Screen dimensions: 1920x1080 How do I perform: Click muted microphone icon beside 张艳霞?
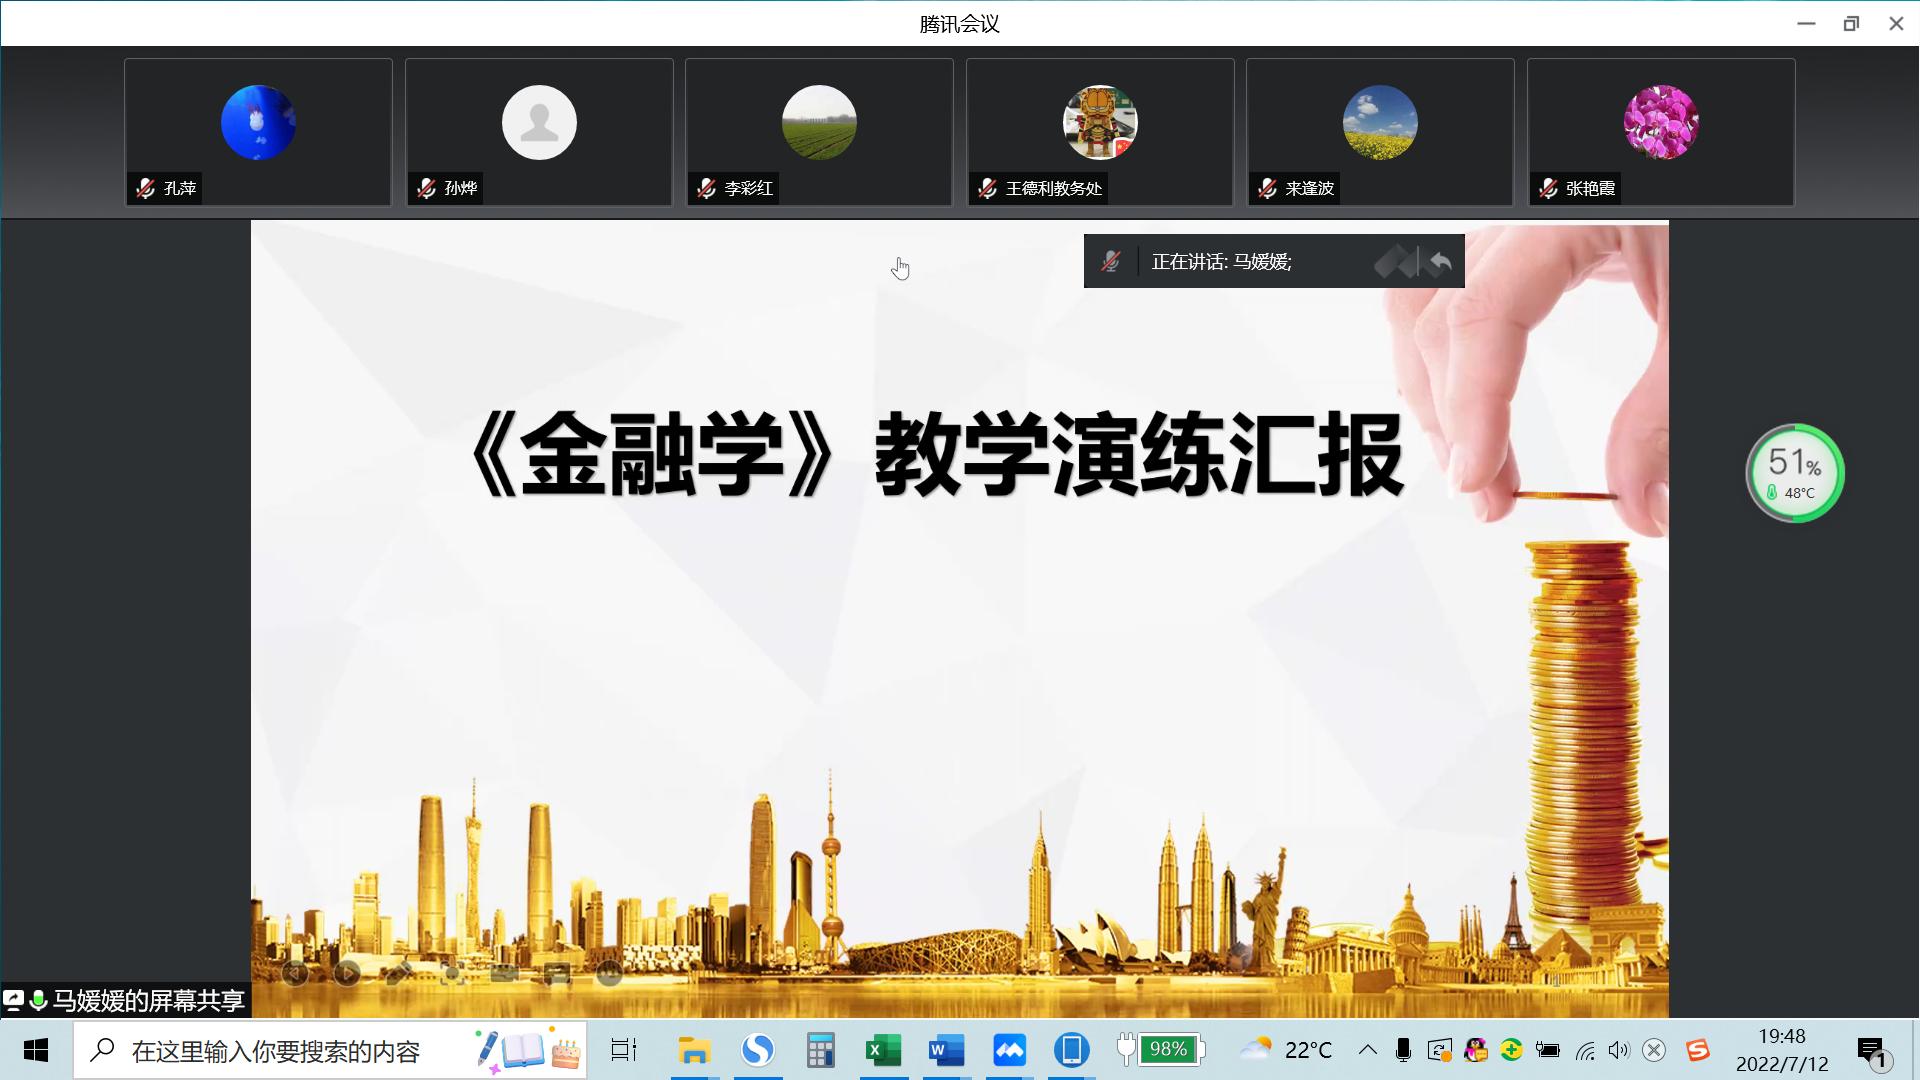pos(1549,188)
